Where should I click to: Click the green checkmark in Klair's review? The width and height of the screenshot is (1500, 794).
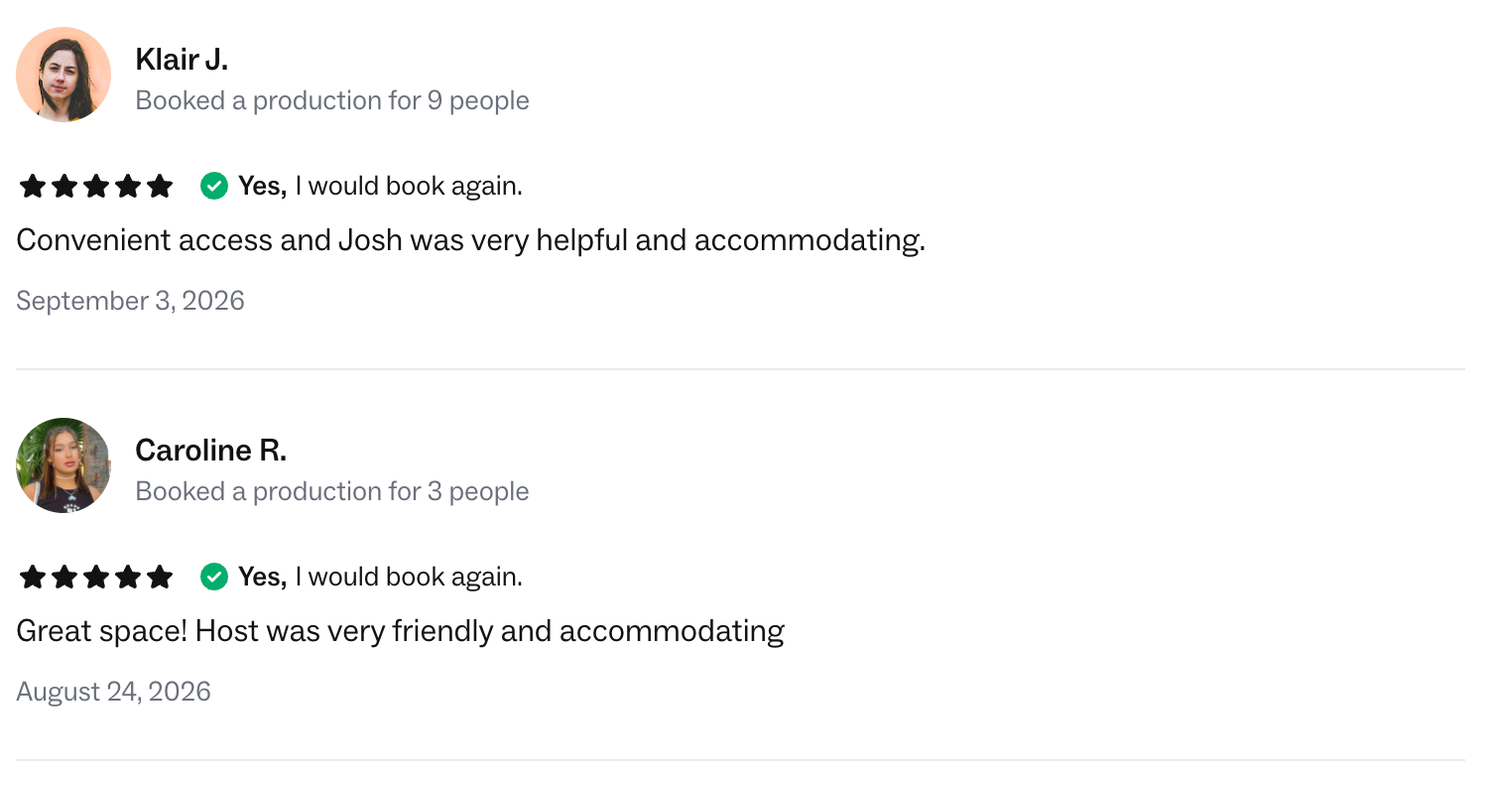tap(214, 186)
